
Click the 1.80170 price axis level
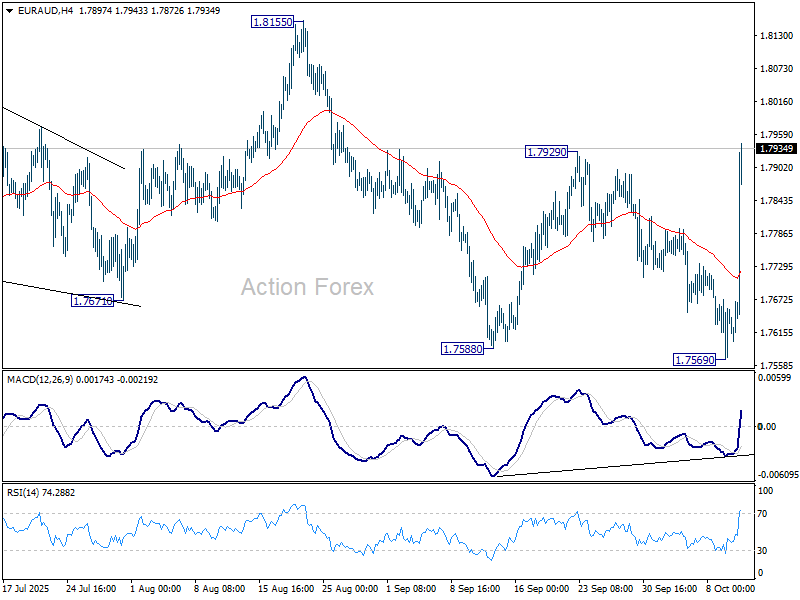[x=776, y=102]
